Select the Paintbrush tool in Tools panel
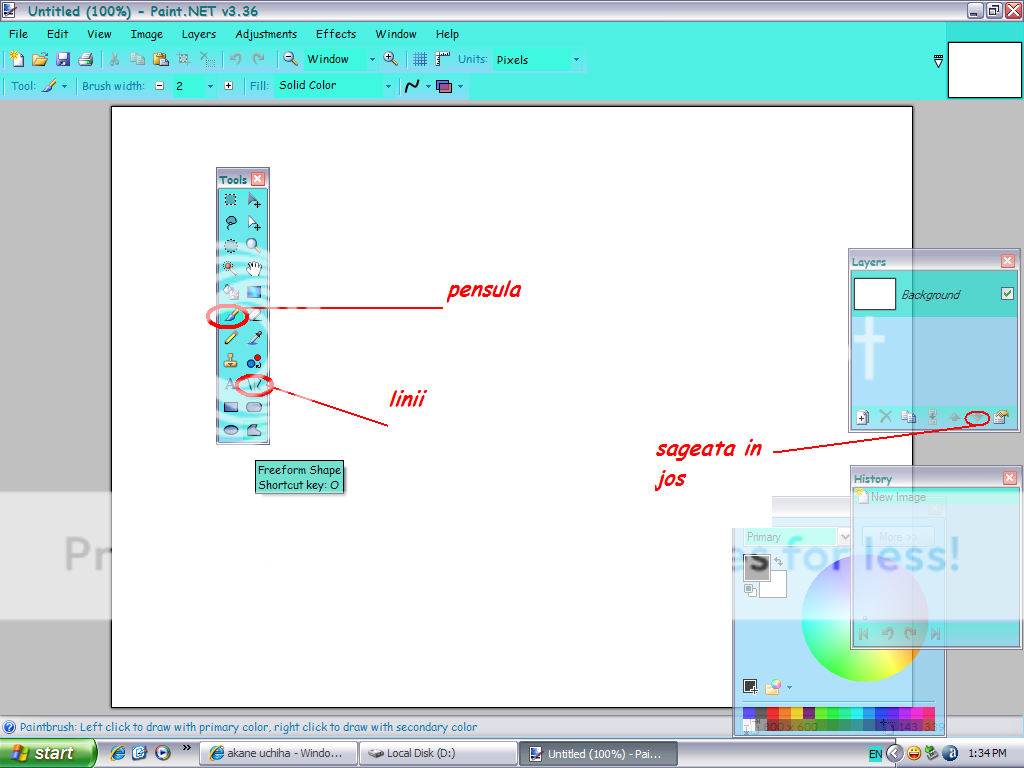Image resolution: width=1024 pixels, height=768 pixels. tap(231, 316)
